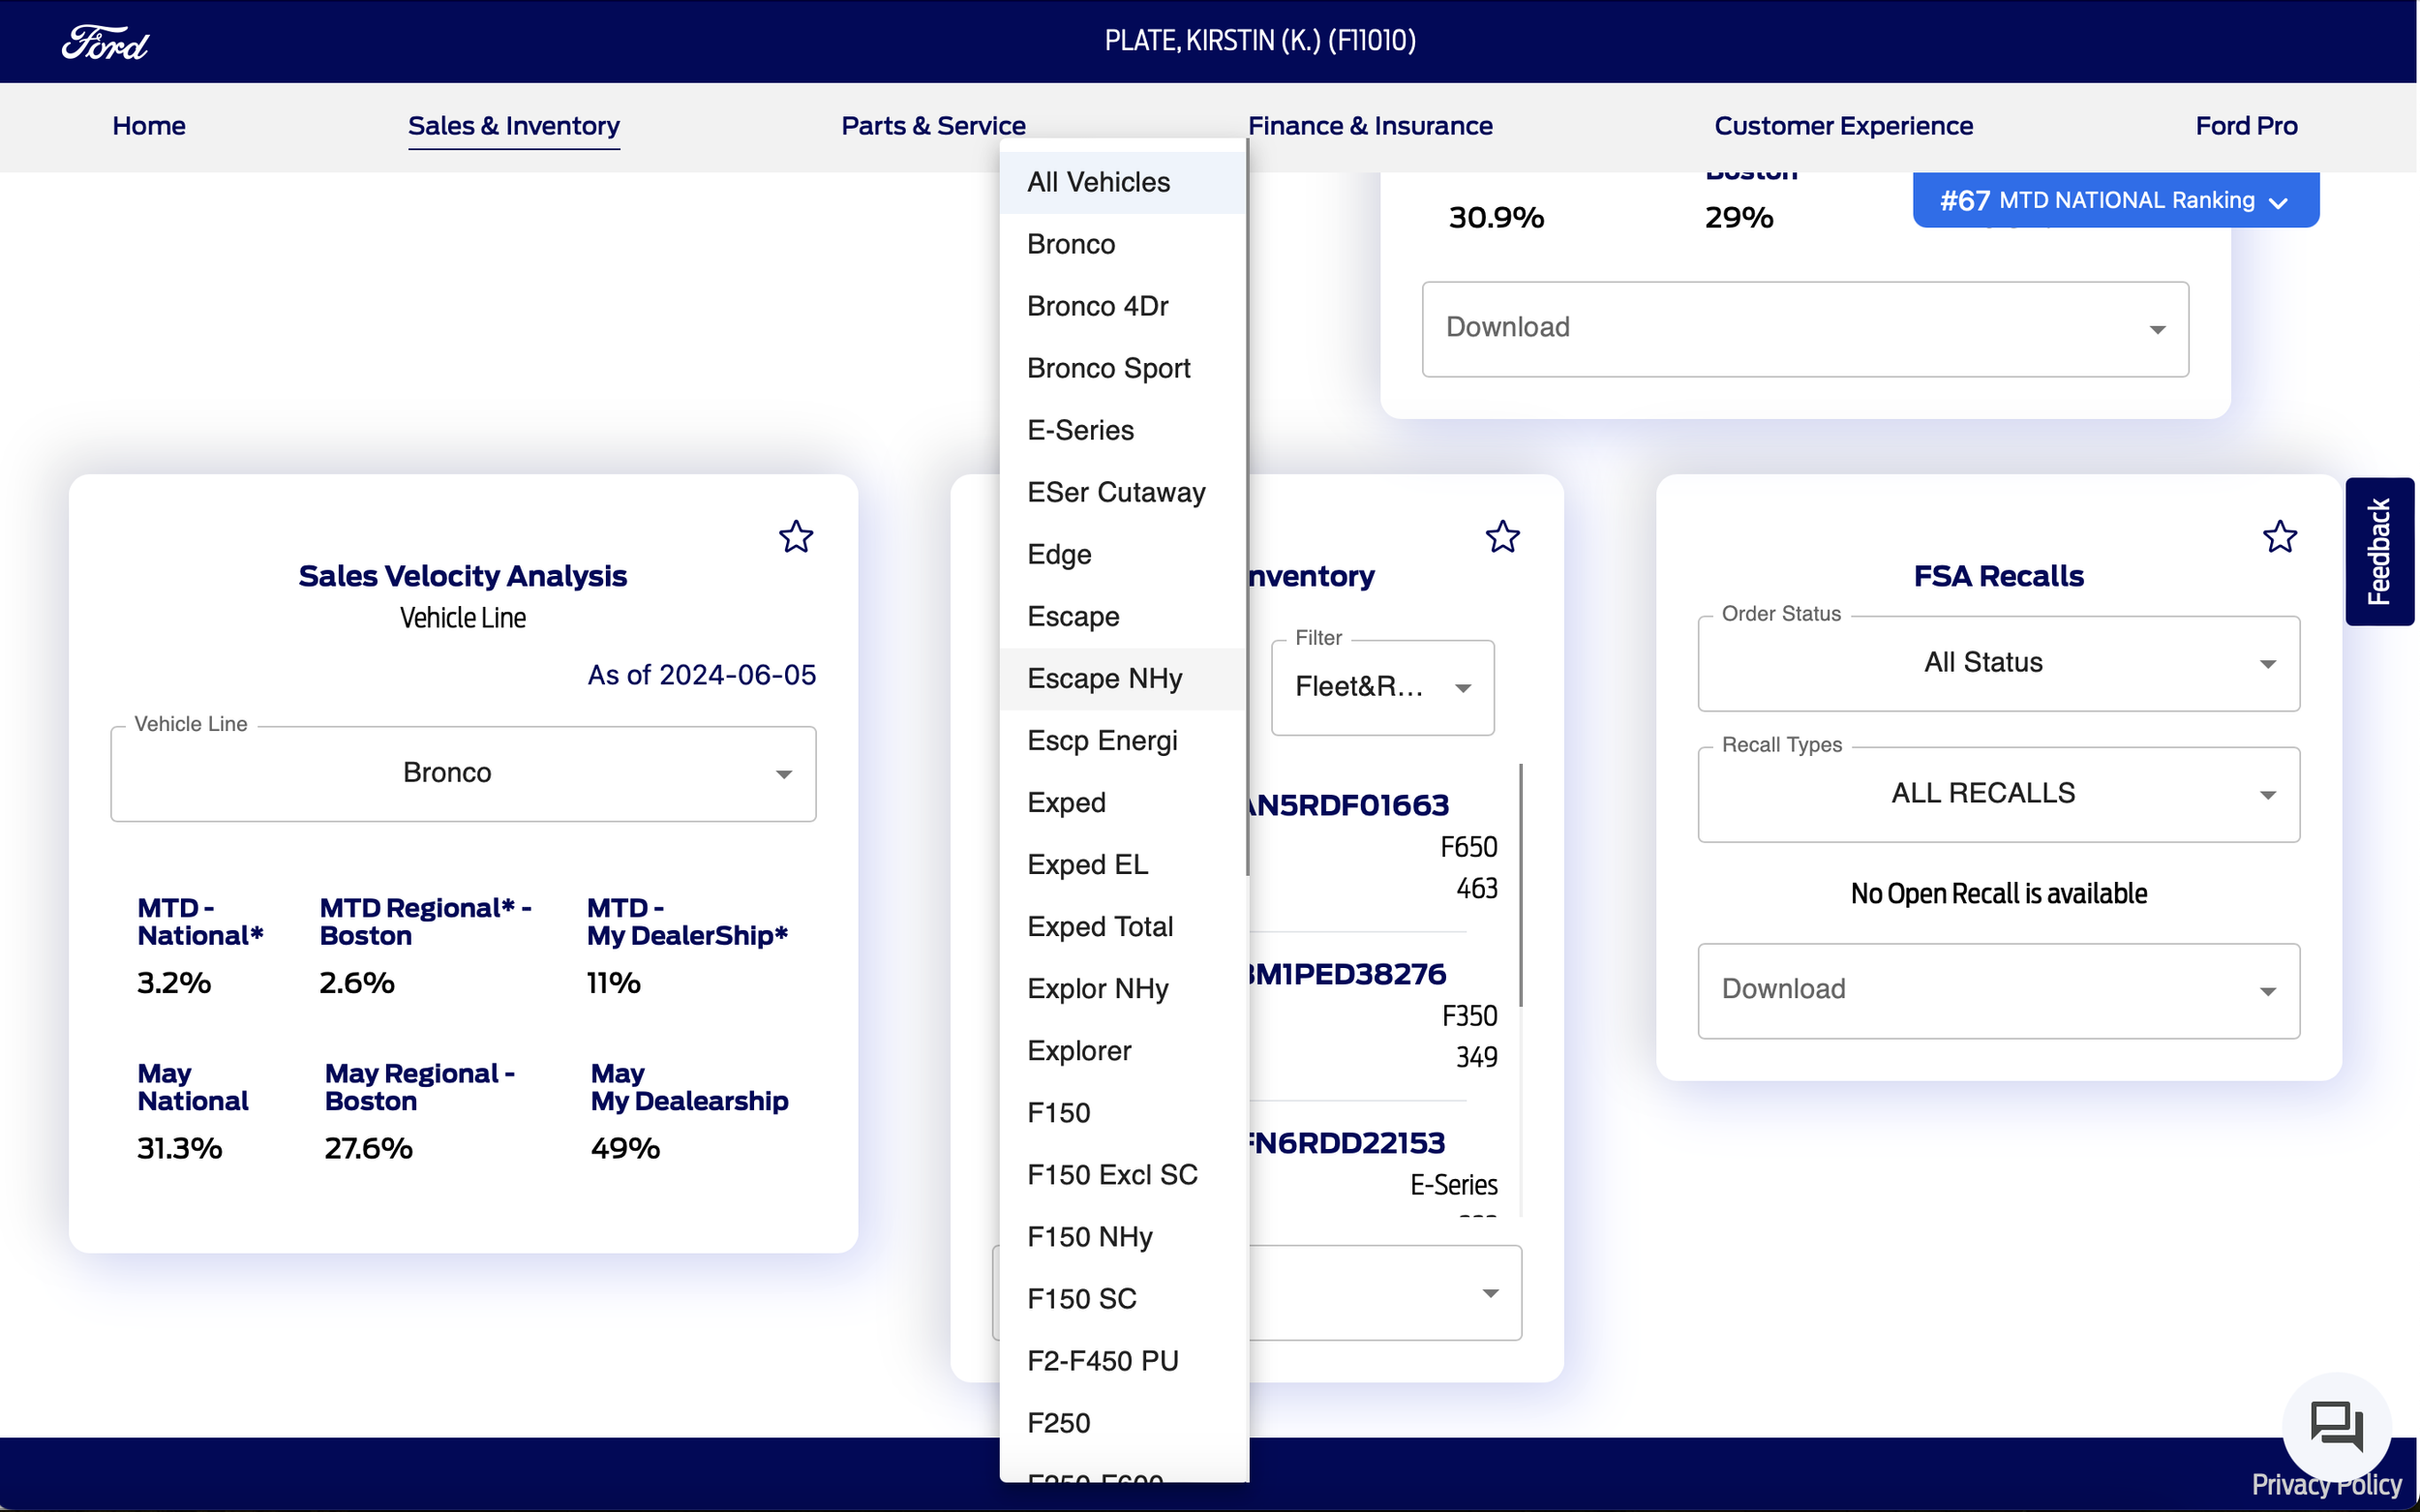
Task: Choose F250 from the list
Action: 1122,1422
